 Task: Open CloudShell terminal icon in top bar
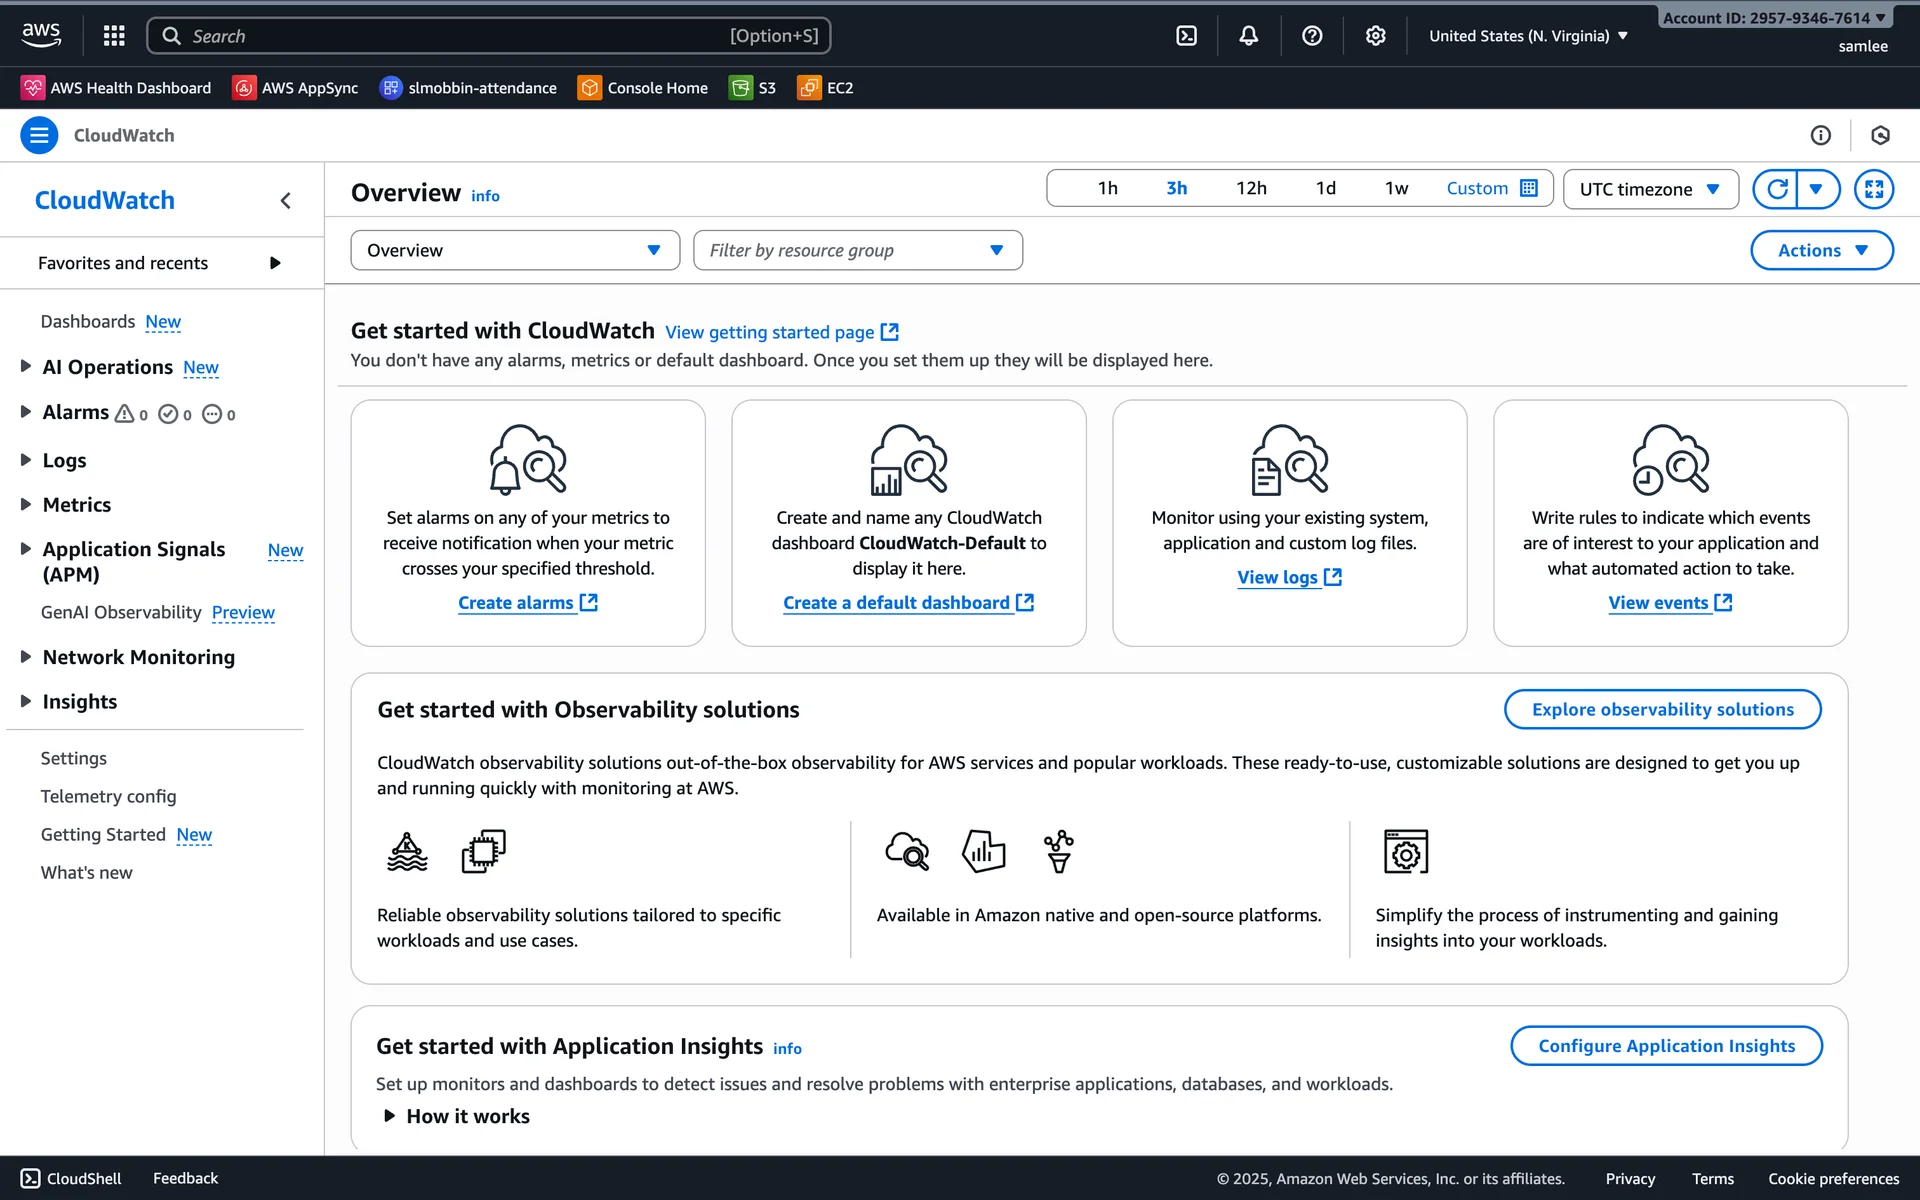pos(1186,36)
